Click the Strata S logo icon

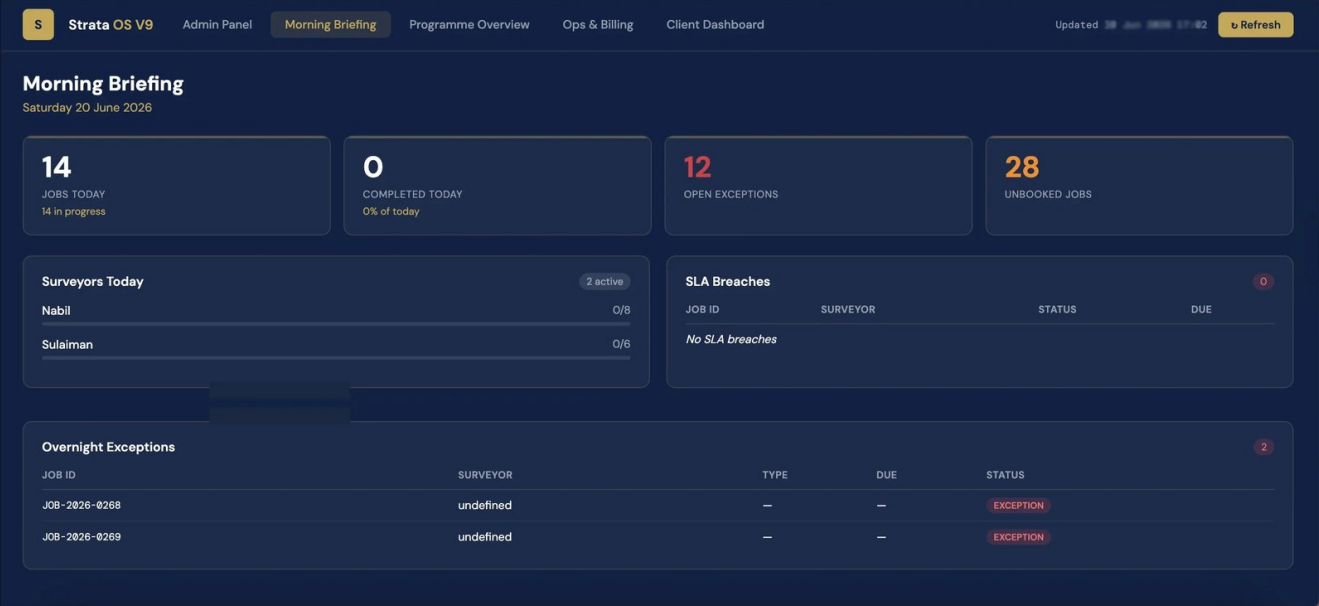38,25
